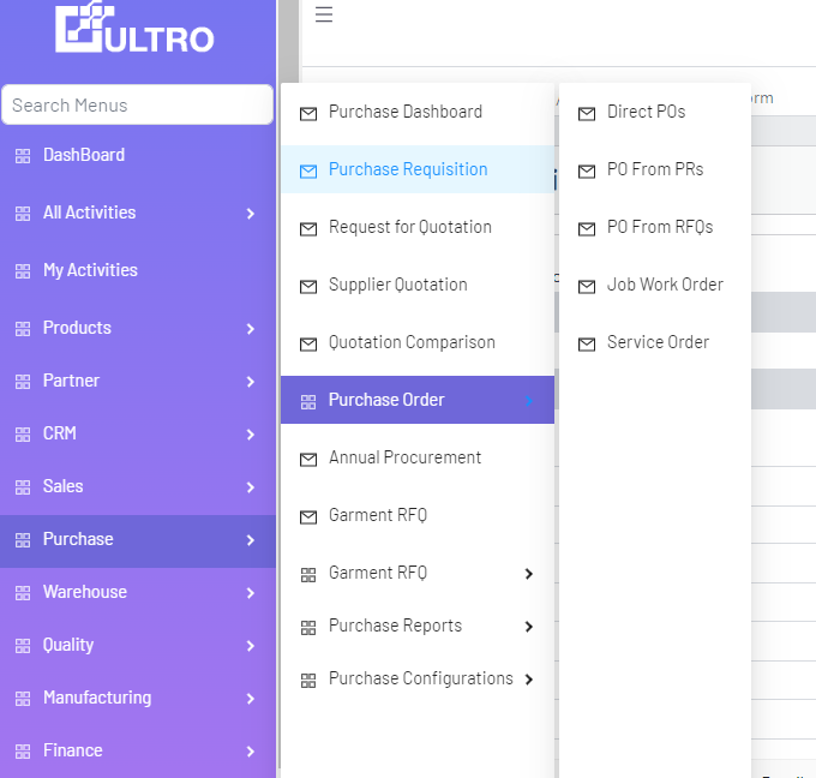This screenshot has width=816, height=778.
Task: Open Purchase Requisition menu item
Action: pyautogui.click(x=408, y=169)
